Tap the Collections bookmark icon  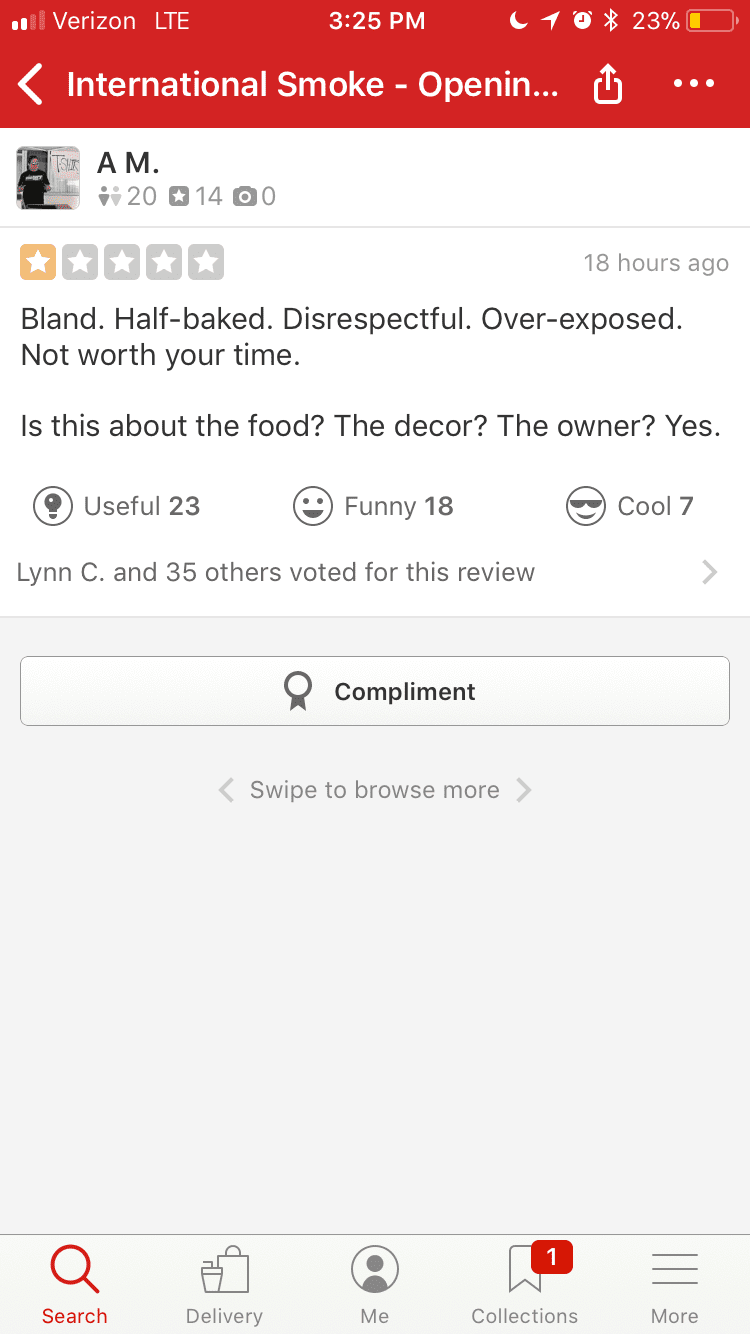[525, 1269]
